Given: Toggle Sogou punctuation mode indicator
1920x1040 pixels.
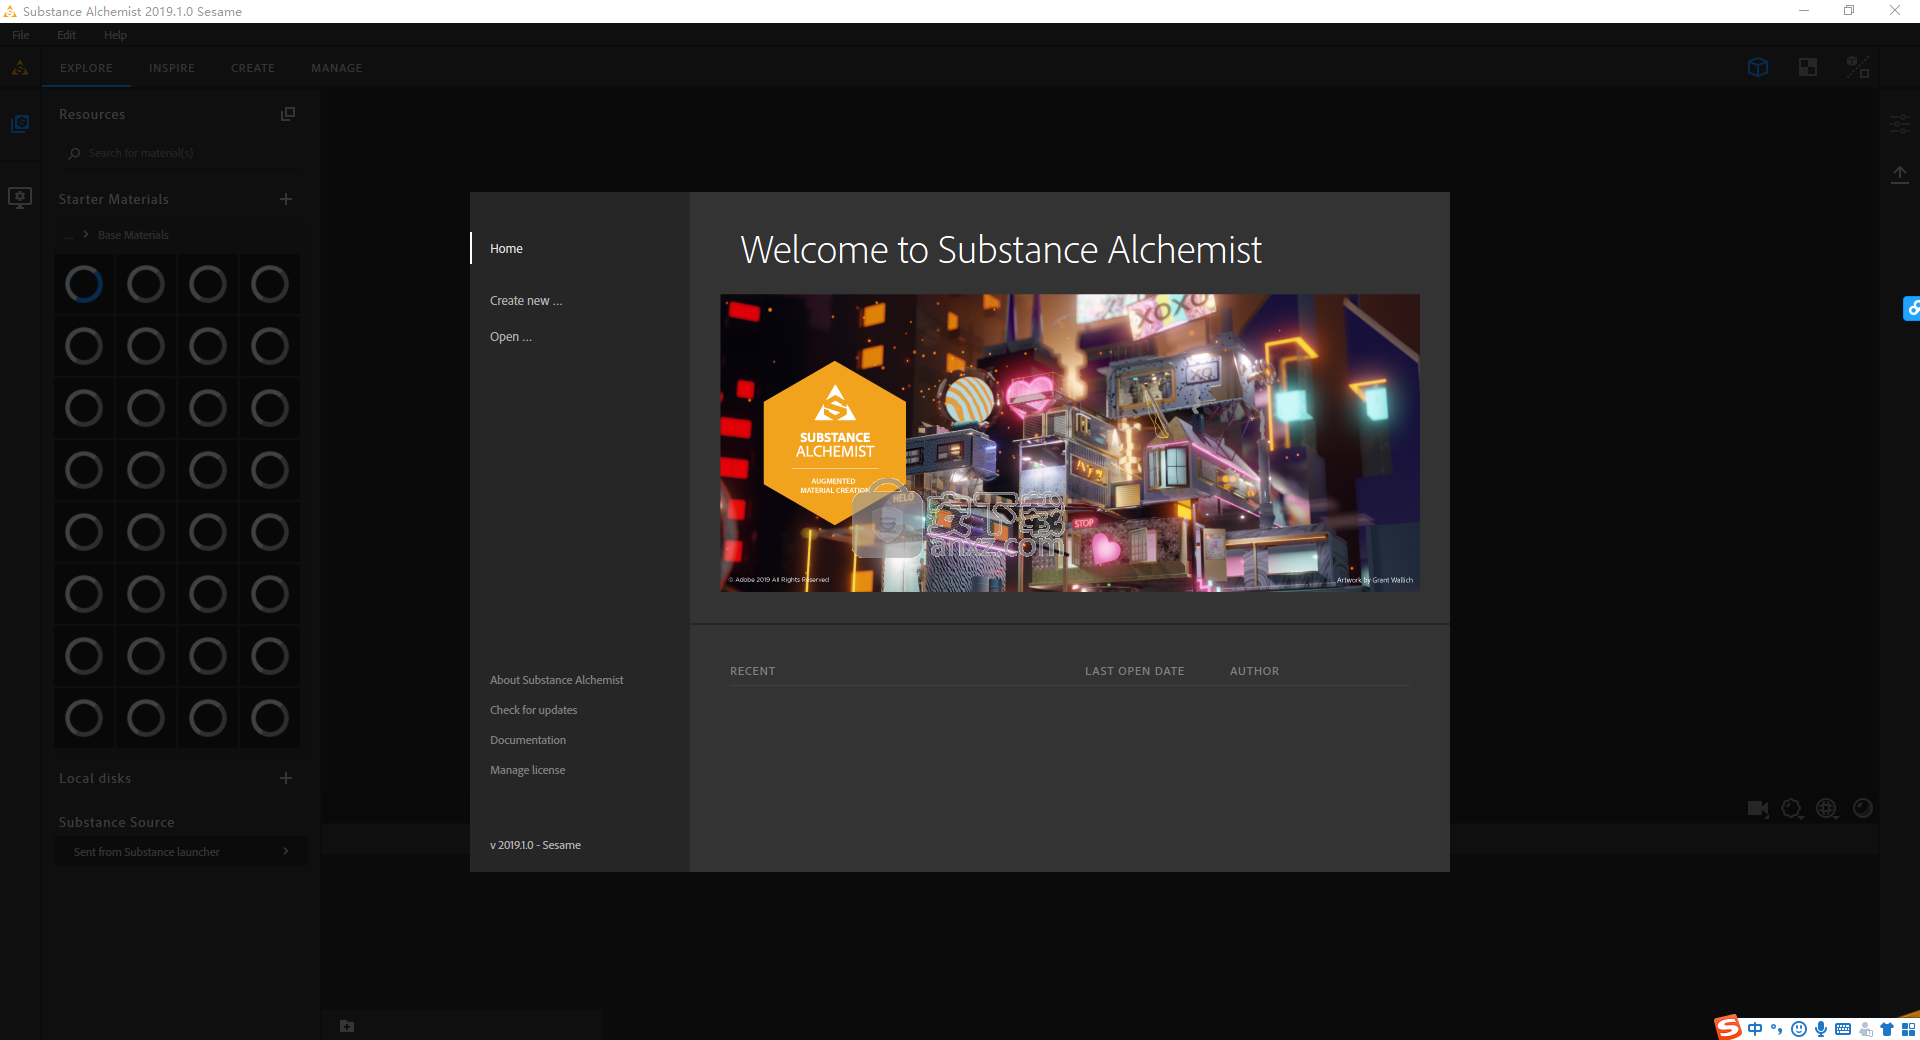Looking at the screenshot, I should 1777,1029.
